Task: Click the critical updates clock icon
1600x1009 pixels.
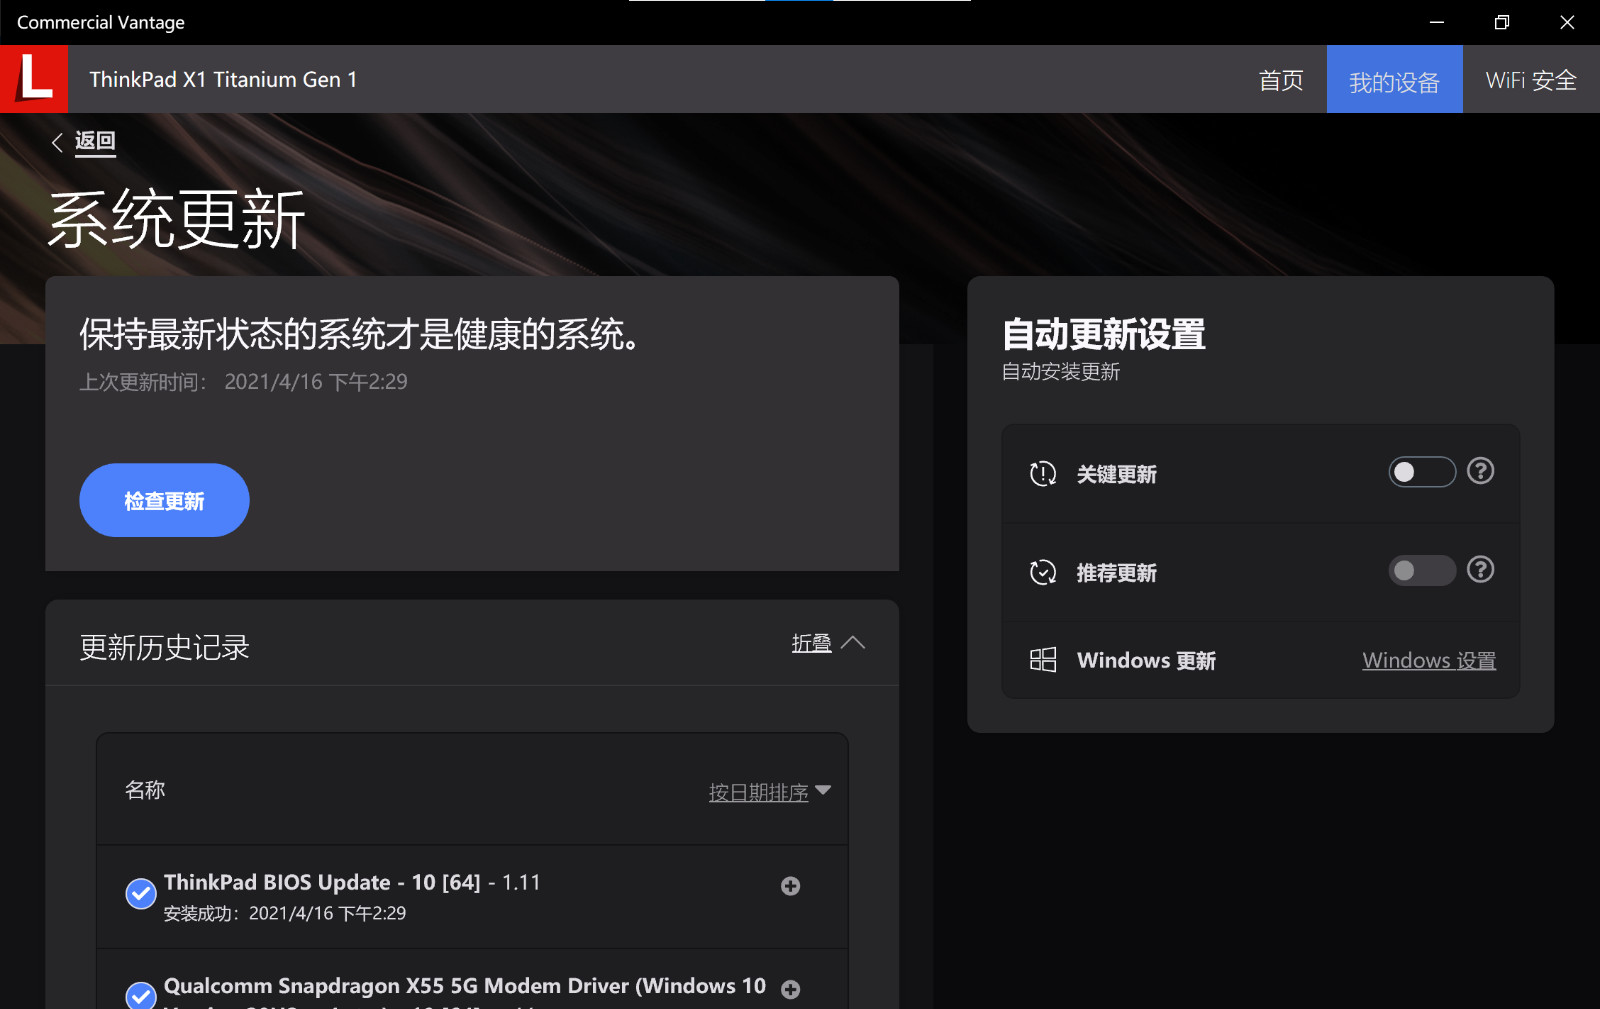Action: tap(1043, 474)
